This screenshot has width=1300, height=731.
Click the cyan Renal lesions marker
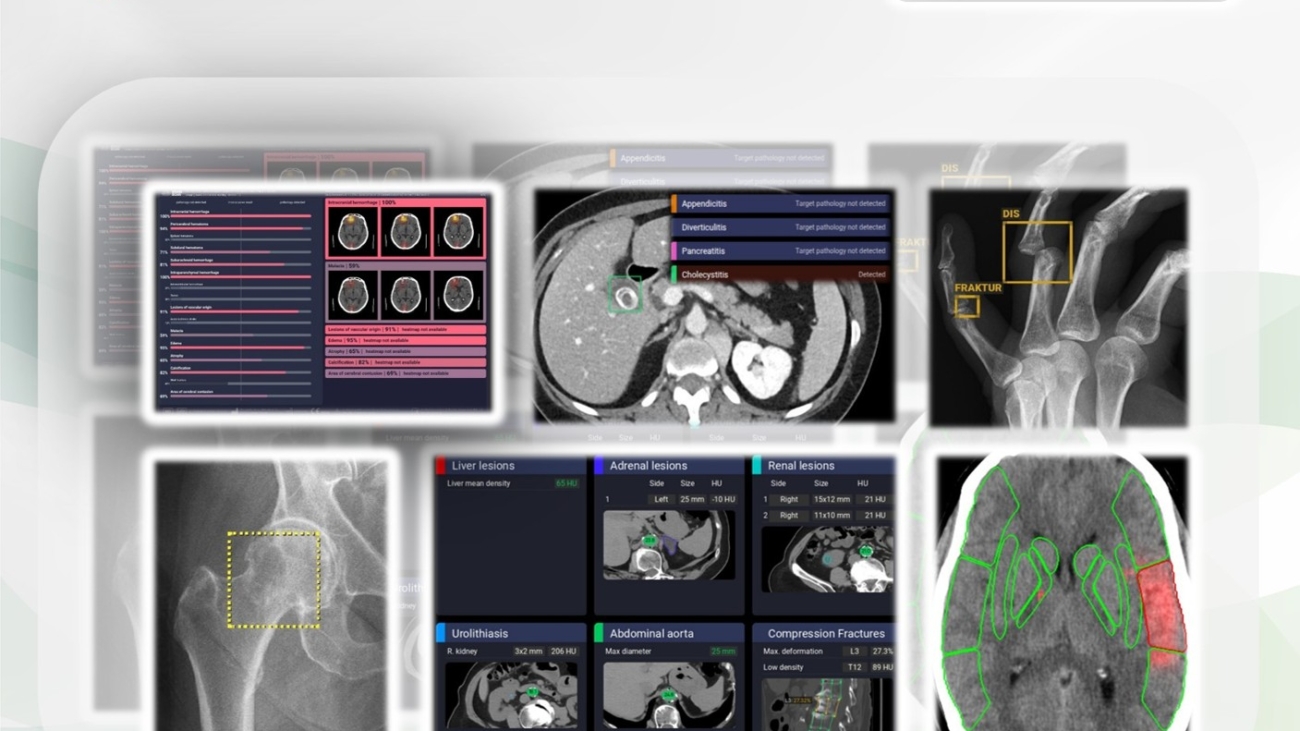(757, 466)
